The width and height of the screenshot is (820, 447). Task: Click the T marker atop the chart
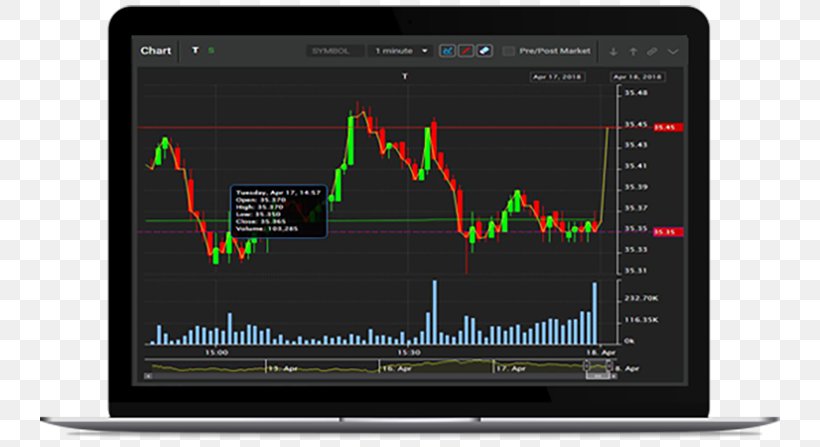404,76
